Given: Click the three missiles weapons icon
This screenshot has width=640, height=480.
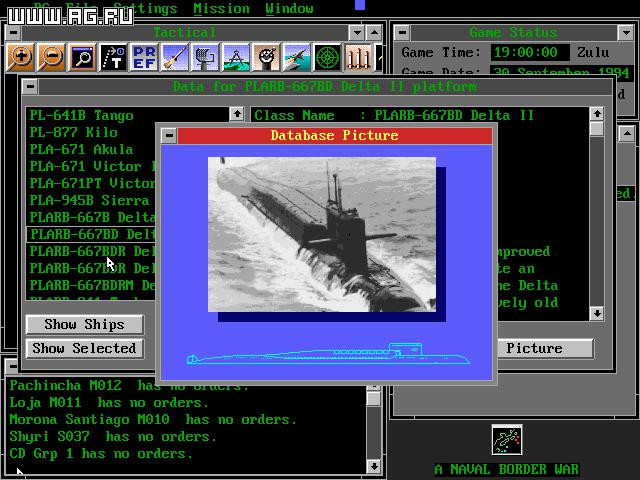Looking at the screenshot, I should pos(358,57).
